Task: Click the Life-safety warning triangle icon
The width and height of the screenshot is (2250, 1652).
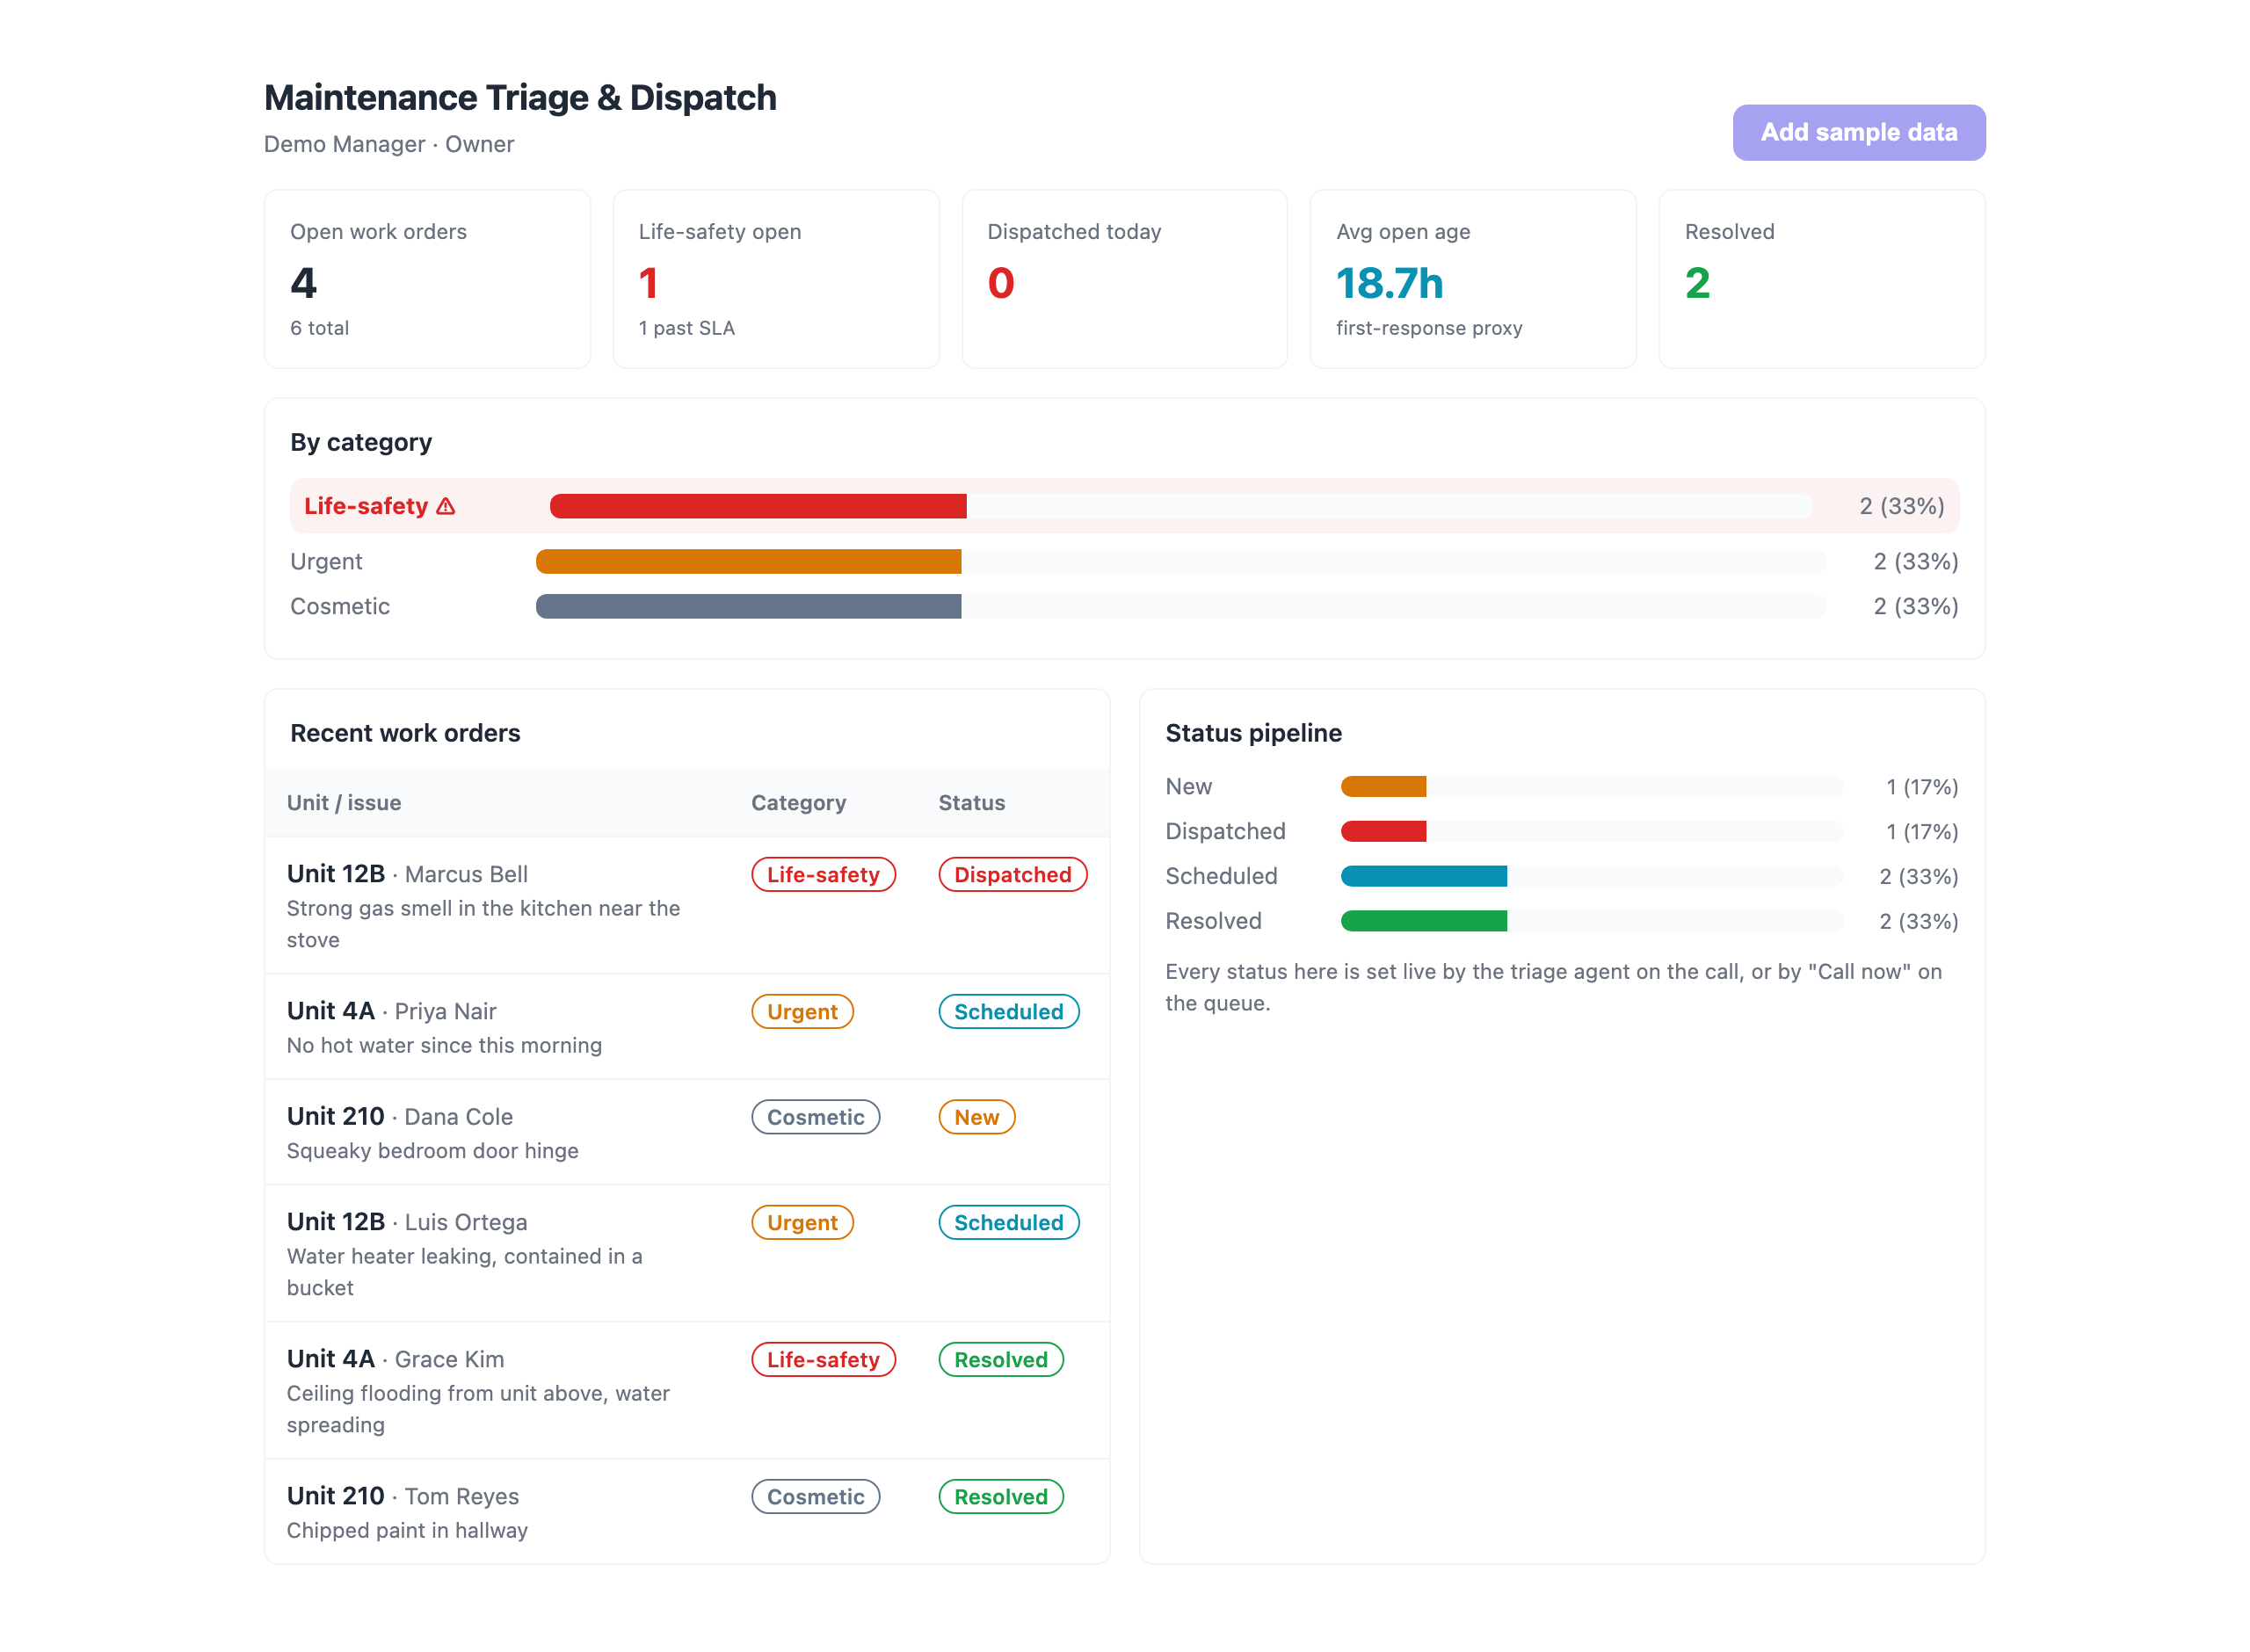Action: pyautogui.click(x=446, y=507)
